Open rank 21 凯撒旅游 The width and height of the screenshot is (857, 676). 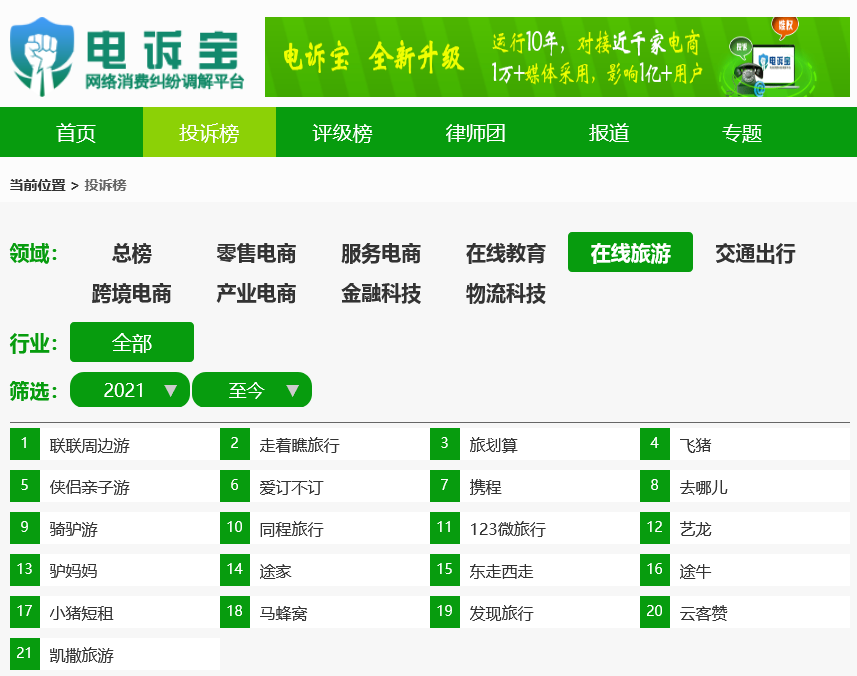pos(115,654)
